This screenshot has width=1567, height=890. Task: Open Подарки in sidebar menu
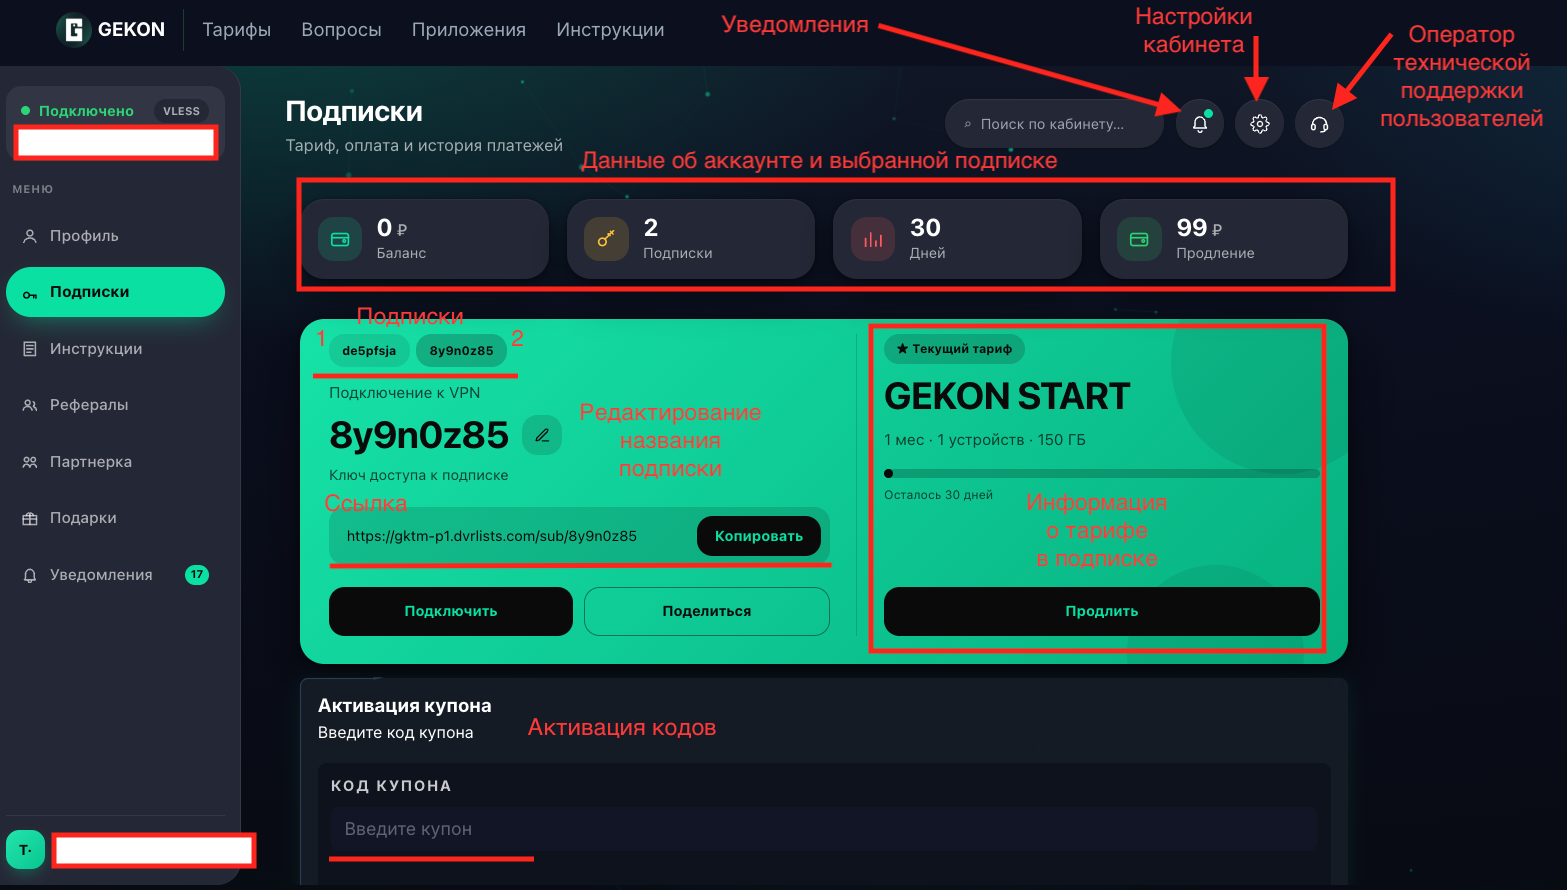(115, 518)
